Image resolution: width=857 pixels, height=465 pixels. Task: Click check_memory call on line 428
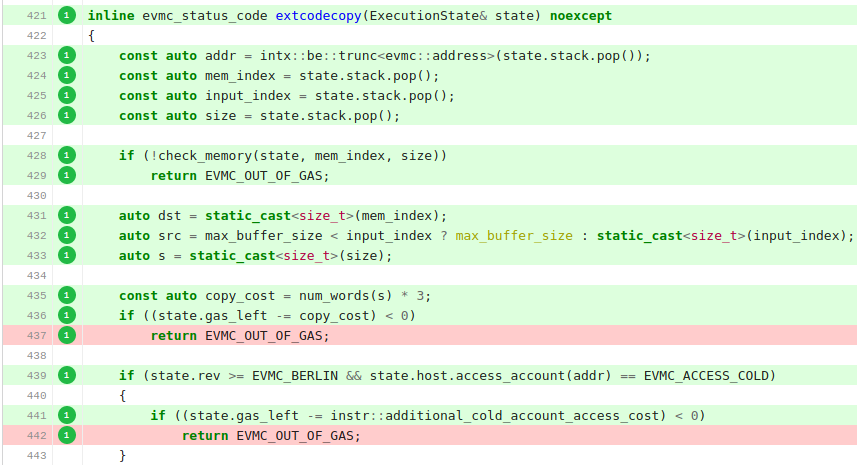205,156
